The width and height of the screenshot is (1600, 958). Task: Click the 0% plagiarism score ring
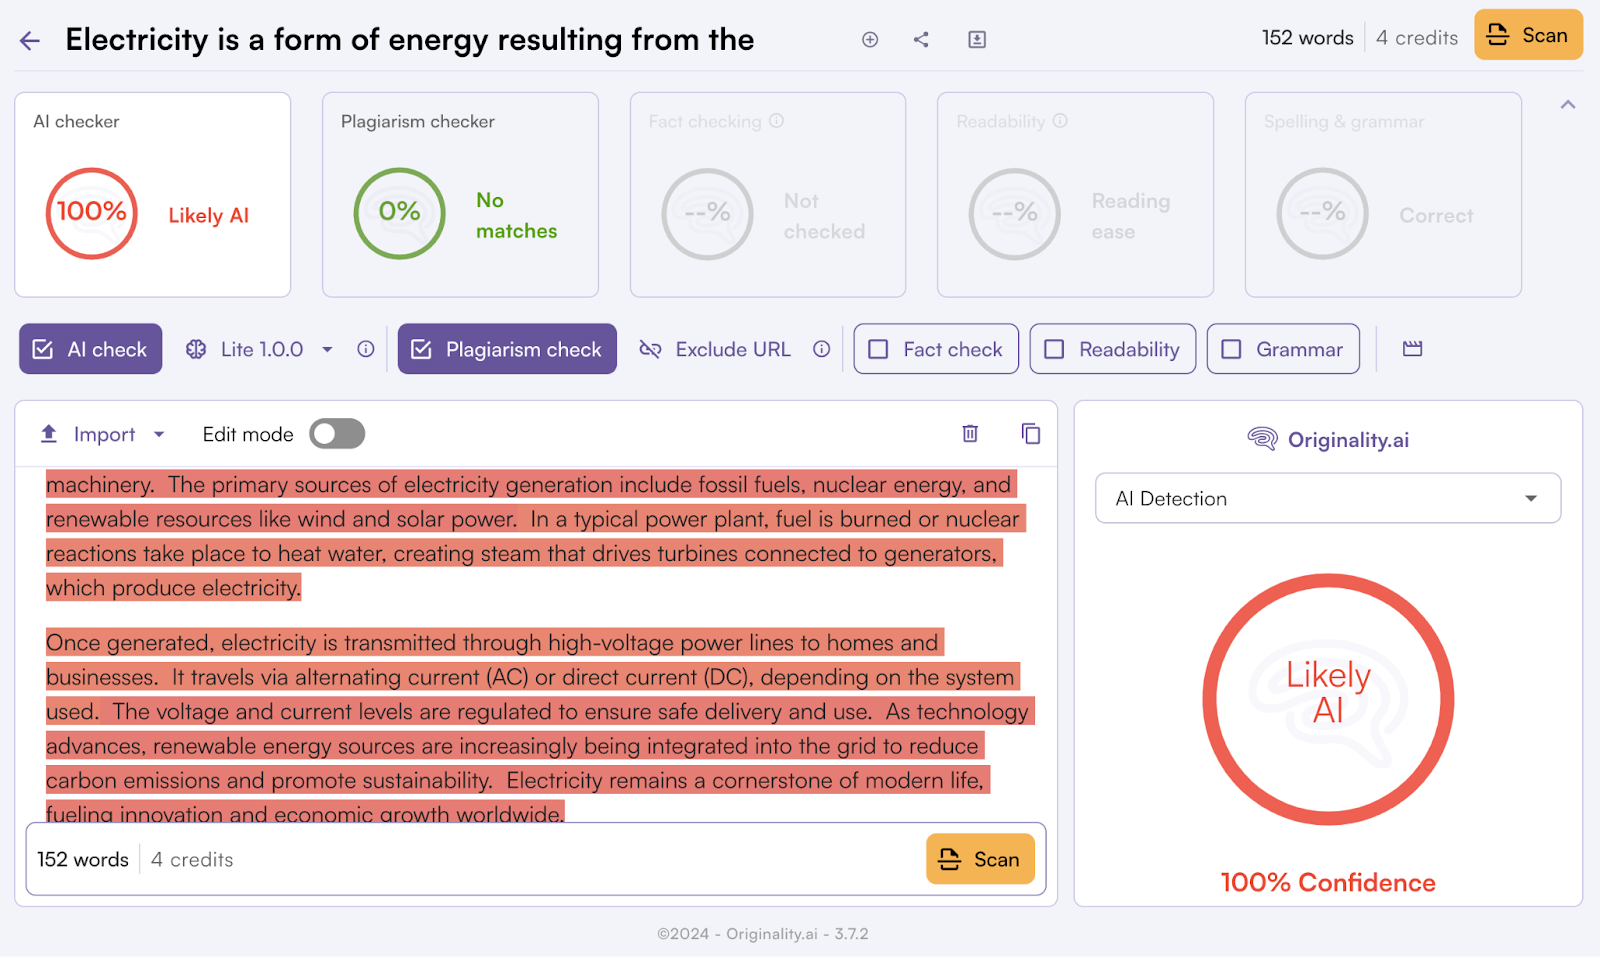click(x=399, y=213)
